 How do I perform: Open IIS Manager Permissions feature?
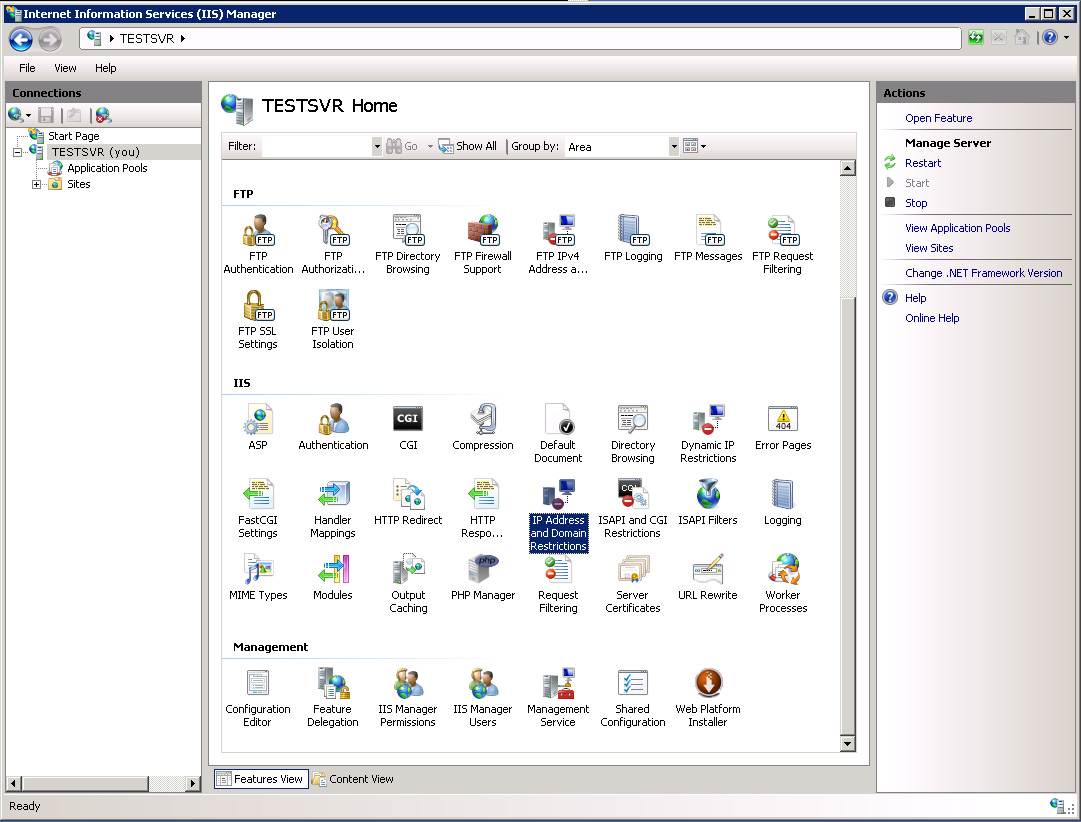(x=408, y=697)
